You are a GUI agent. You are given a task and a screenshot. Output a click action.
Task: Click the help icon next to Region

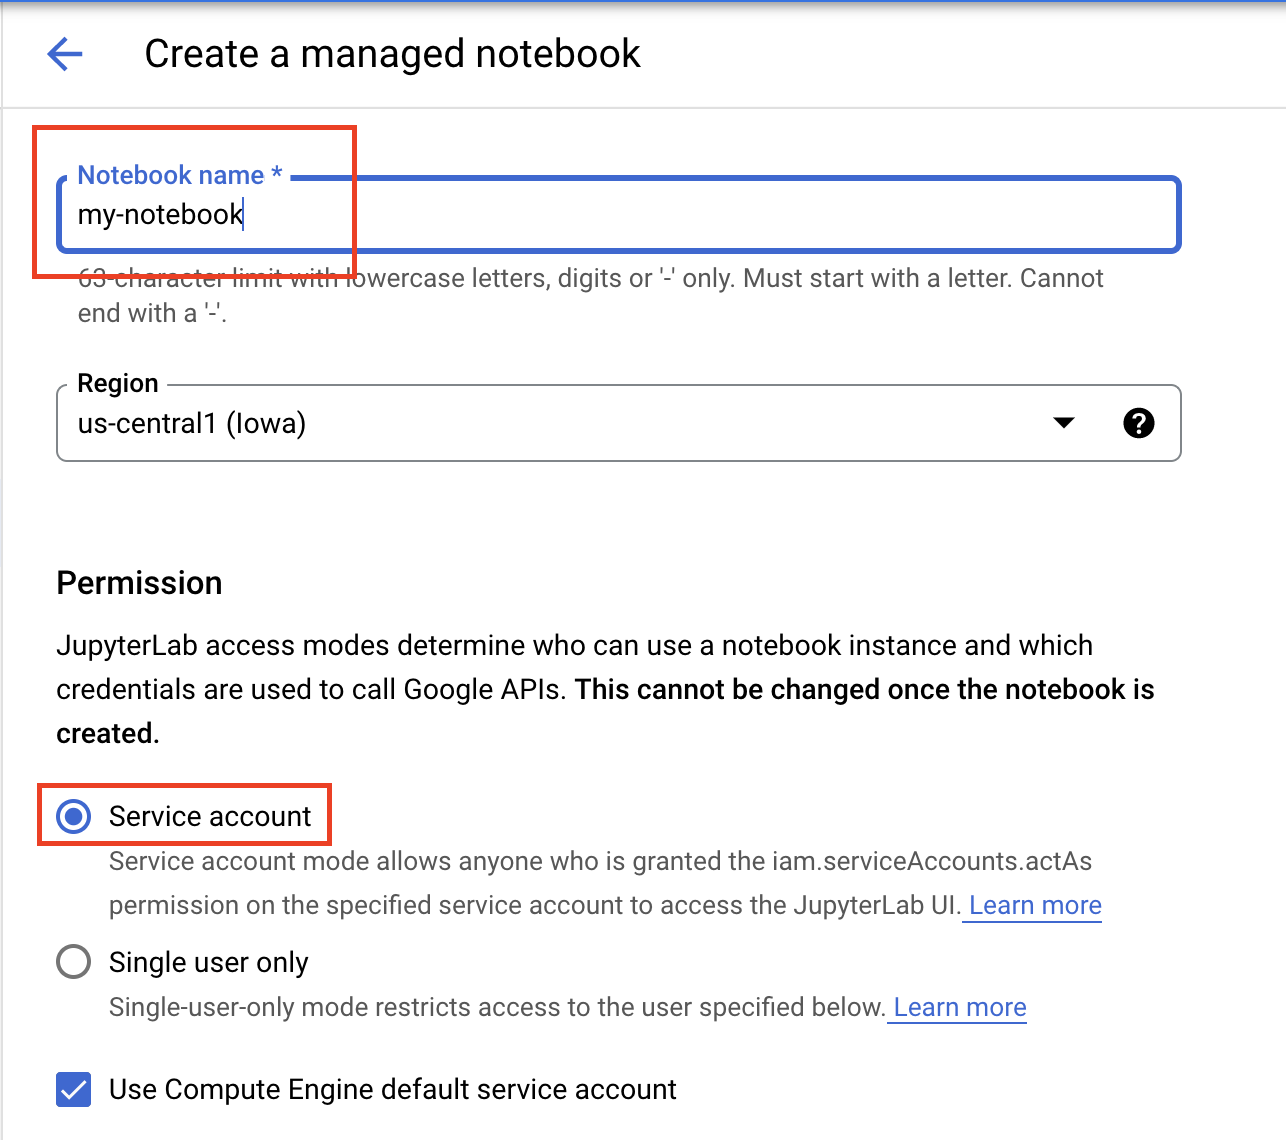click(1139, 423)
